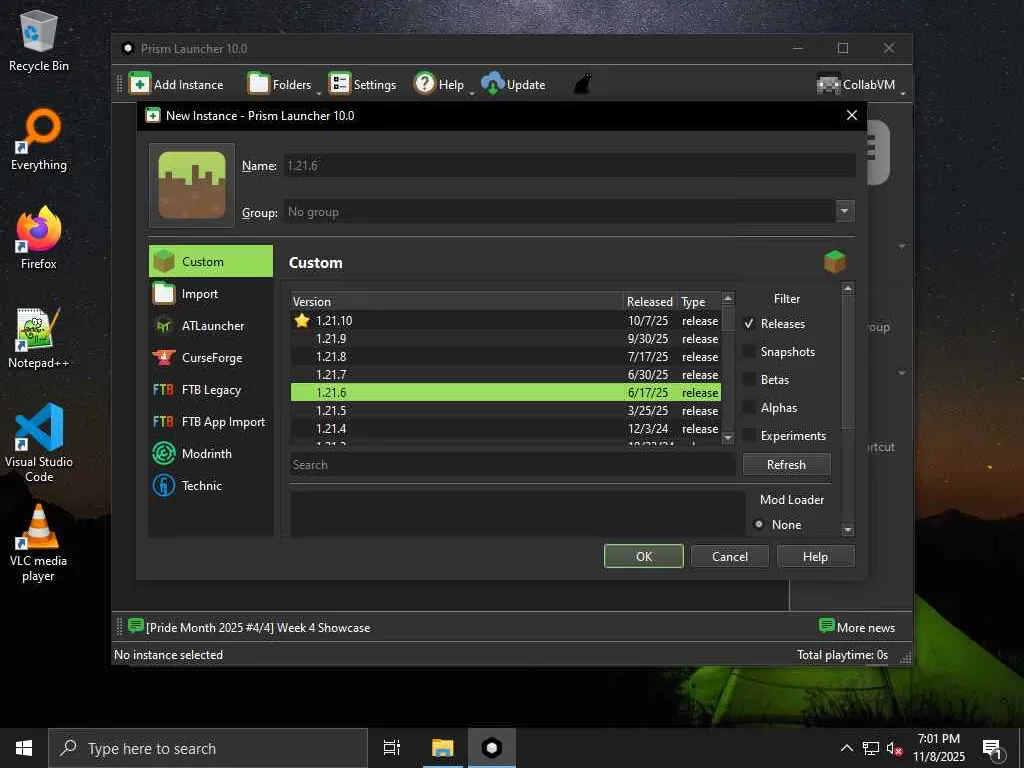Viewport: 1024px width, 768px height.
Task: Close the New Instance dialog
Action: [852, 115]
